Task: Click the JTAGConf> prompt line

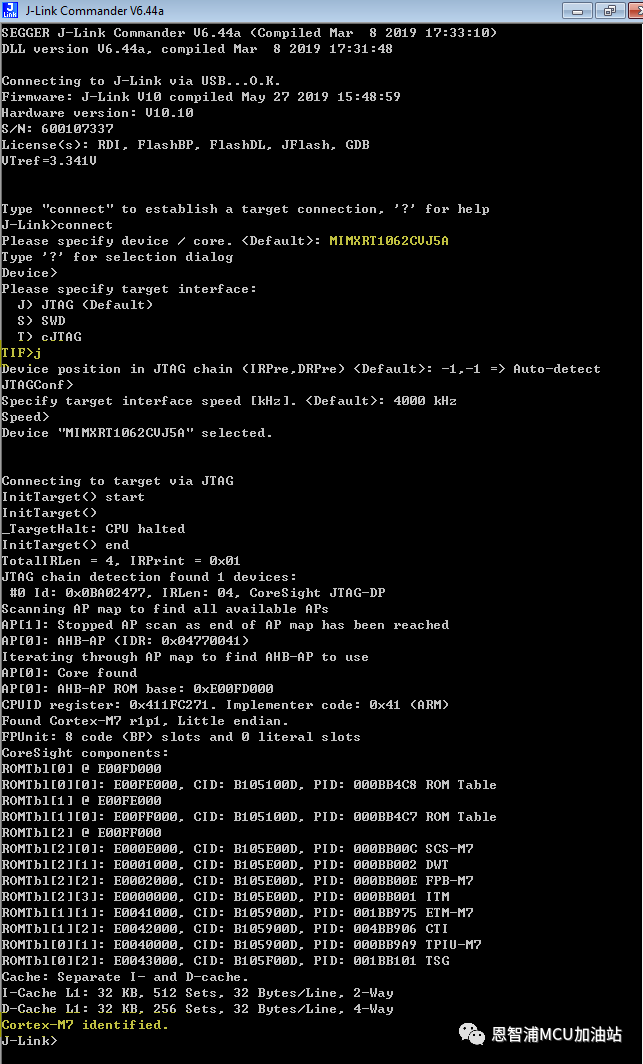Action: [37, 385]
